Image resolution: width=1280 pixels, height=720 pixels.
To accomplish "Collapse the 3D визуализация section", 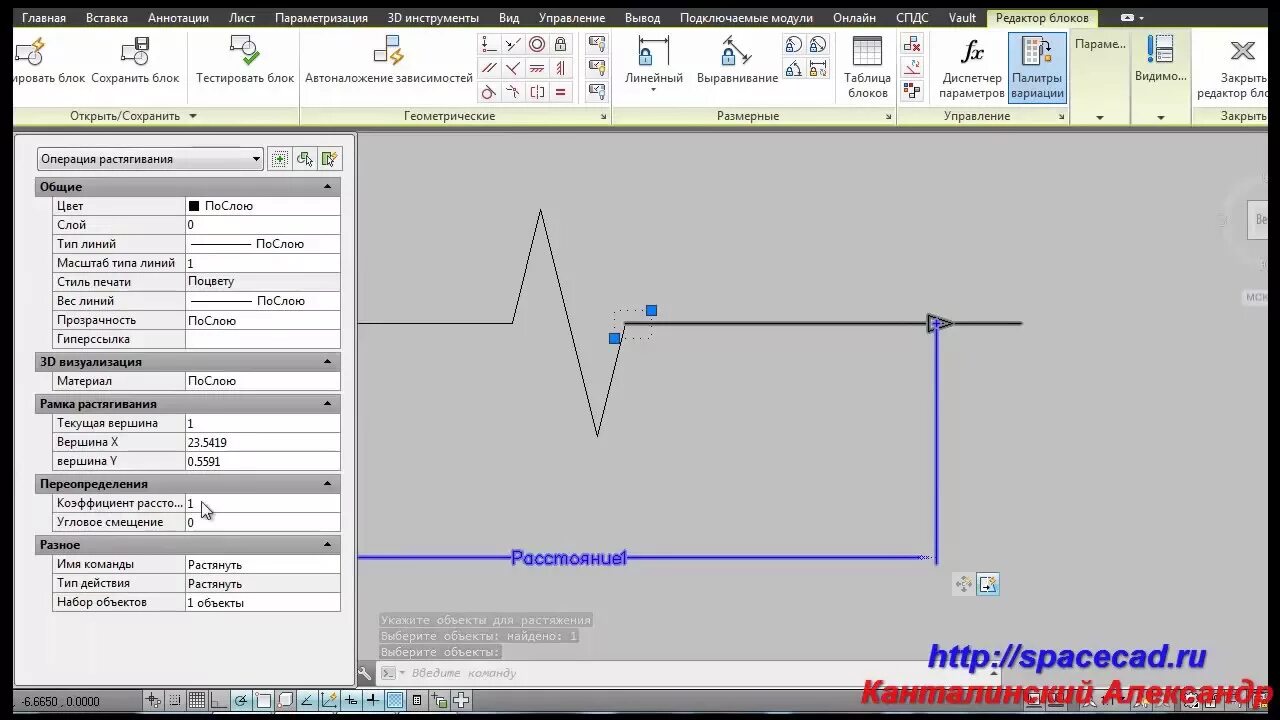I will tap(327, 362).
